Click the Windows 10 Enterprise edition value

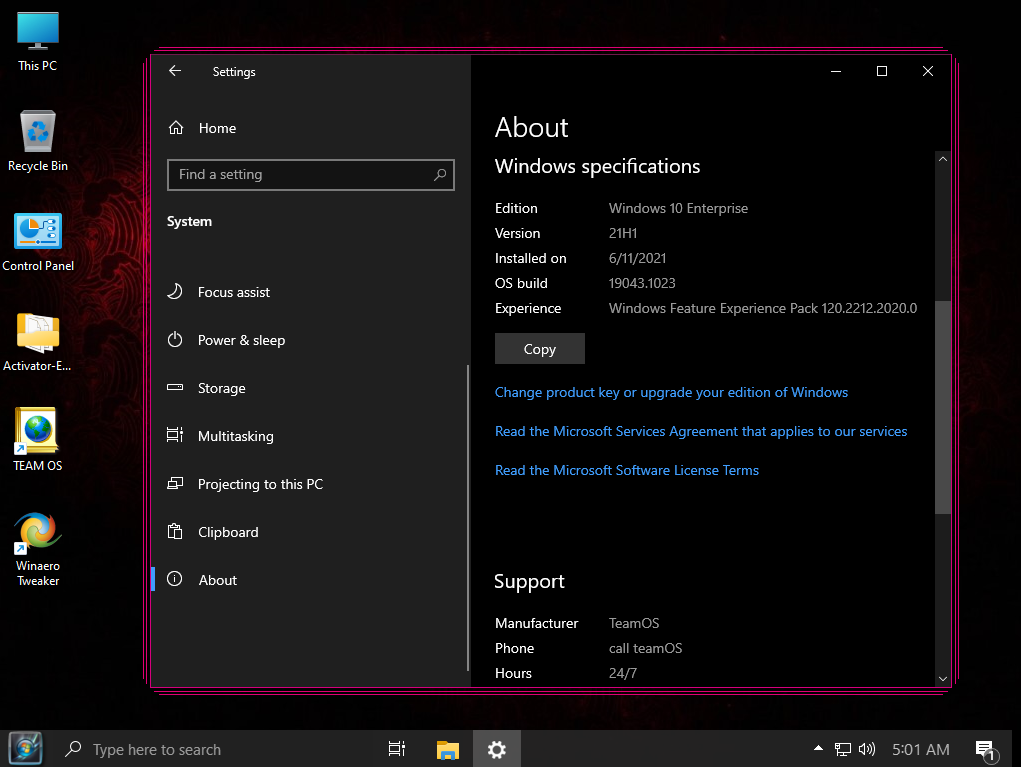click(678, 208)
